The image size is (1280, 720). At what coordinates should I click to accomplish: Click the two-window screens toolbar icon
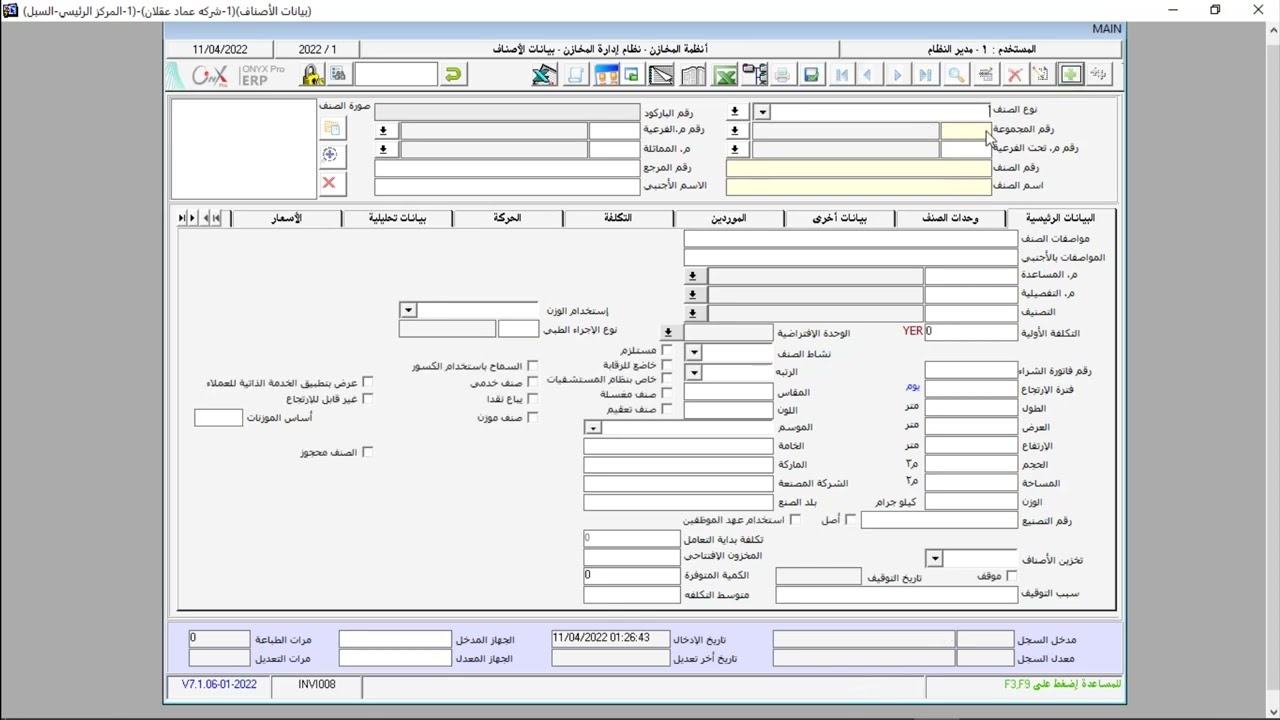[606, 75]
